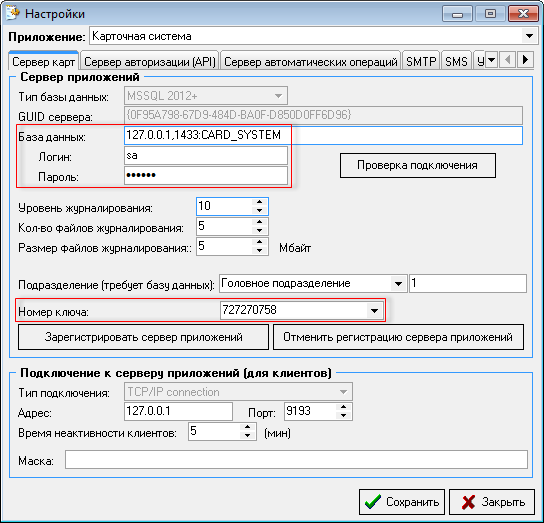Decrease client inactivity time spinner

[247, 435]
